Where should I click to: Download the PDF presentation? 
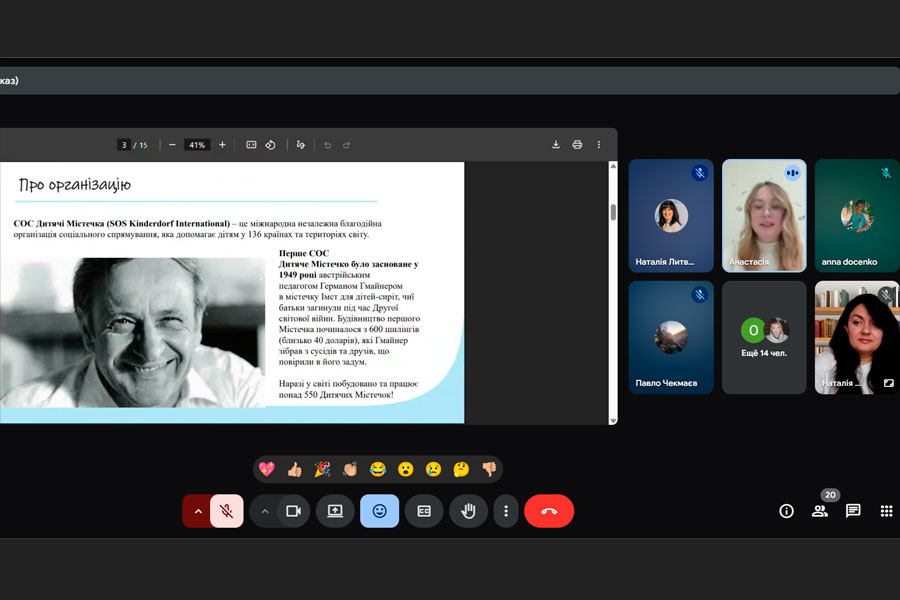point(556,145)
